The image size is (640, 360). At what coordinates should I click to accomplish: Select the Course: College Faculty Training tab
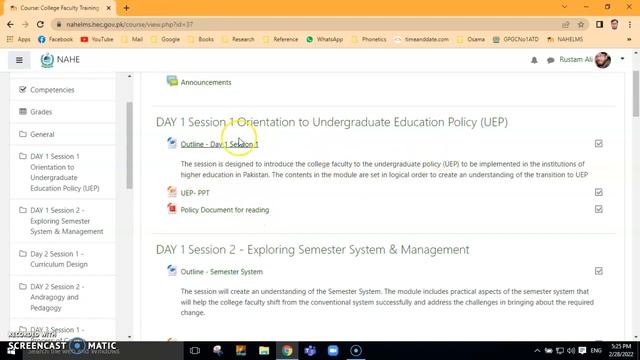[x=60, y=8]
